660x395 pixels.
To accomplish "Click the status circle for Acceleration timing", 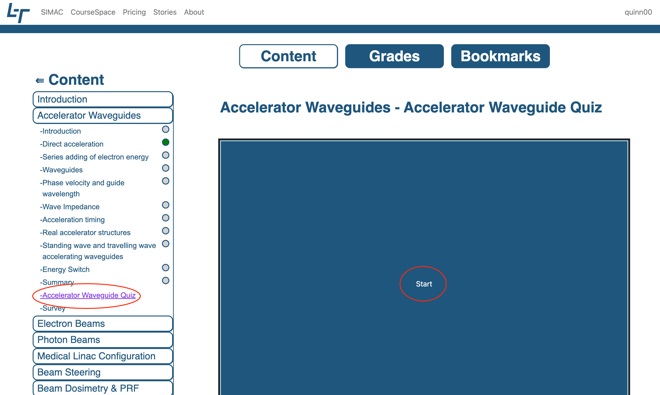I will (x=165, y=218).
